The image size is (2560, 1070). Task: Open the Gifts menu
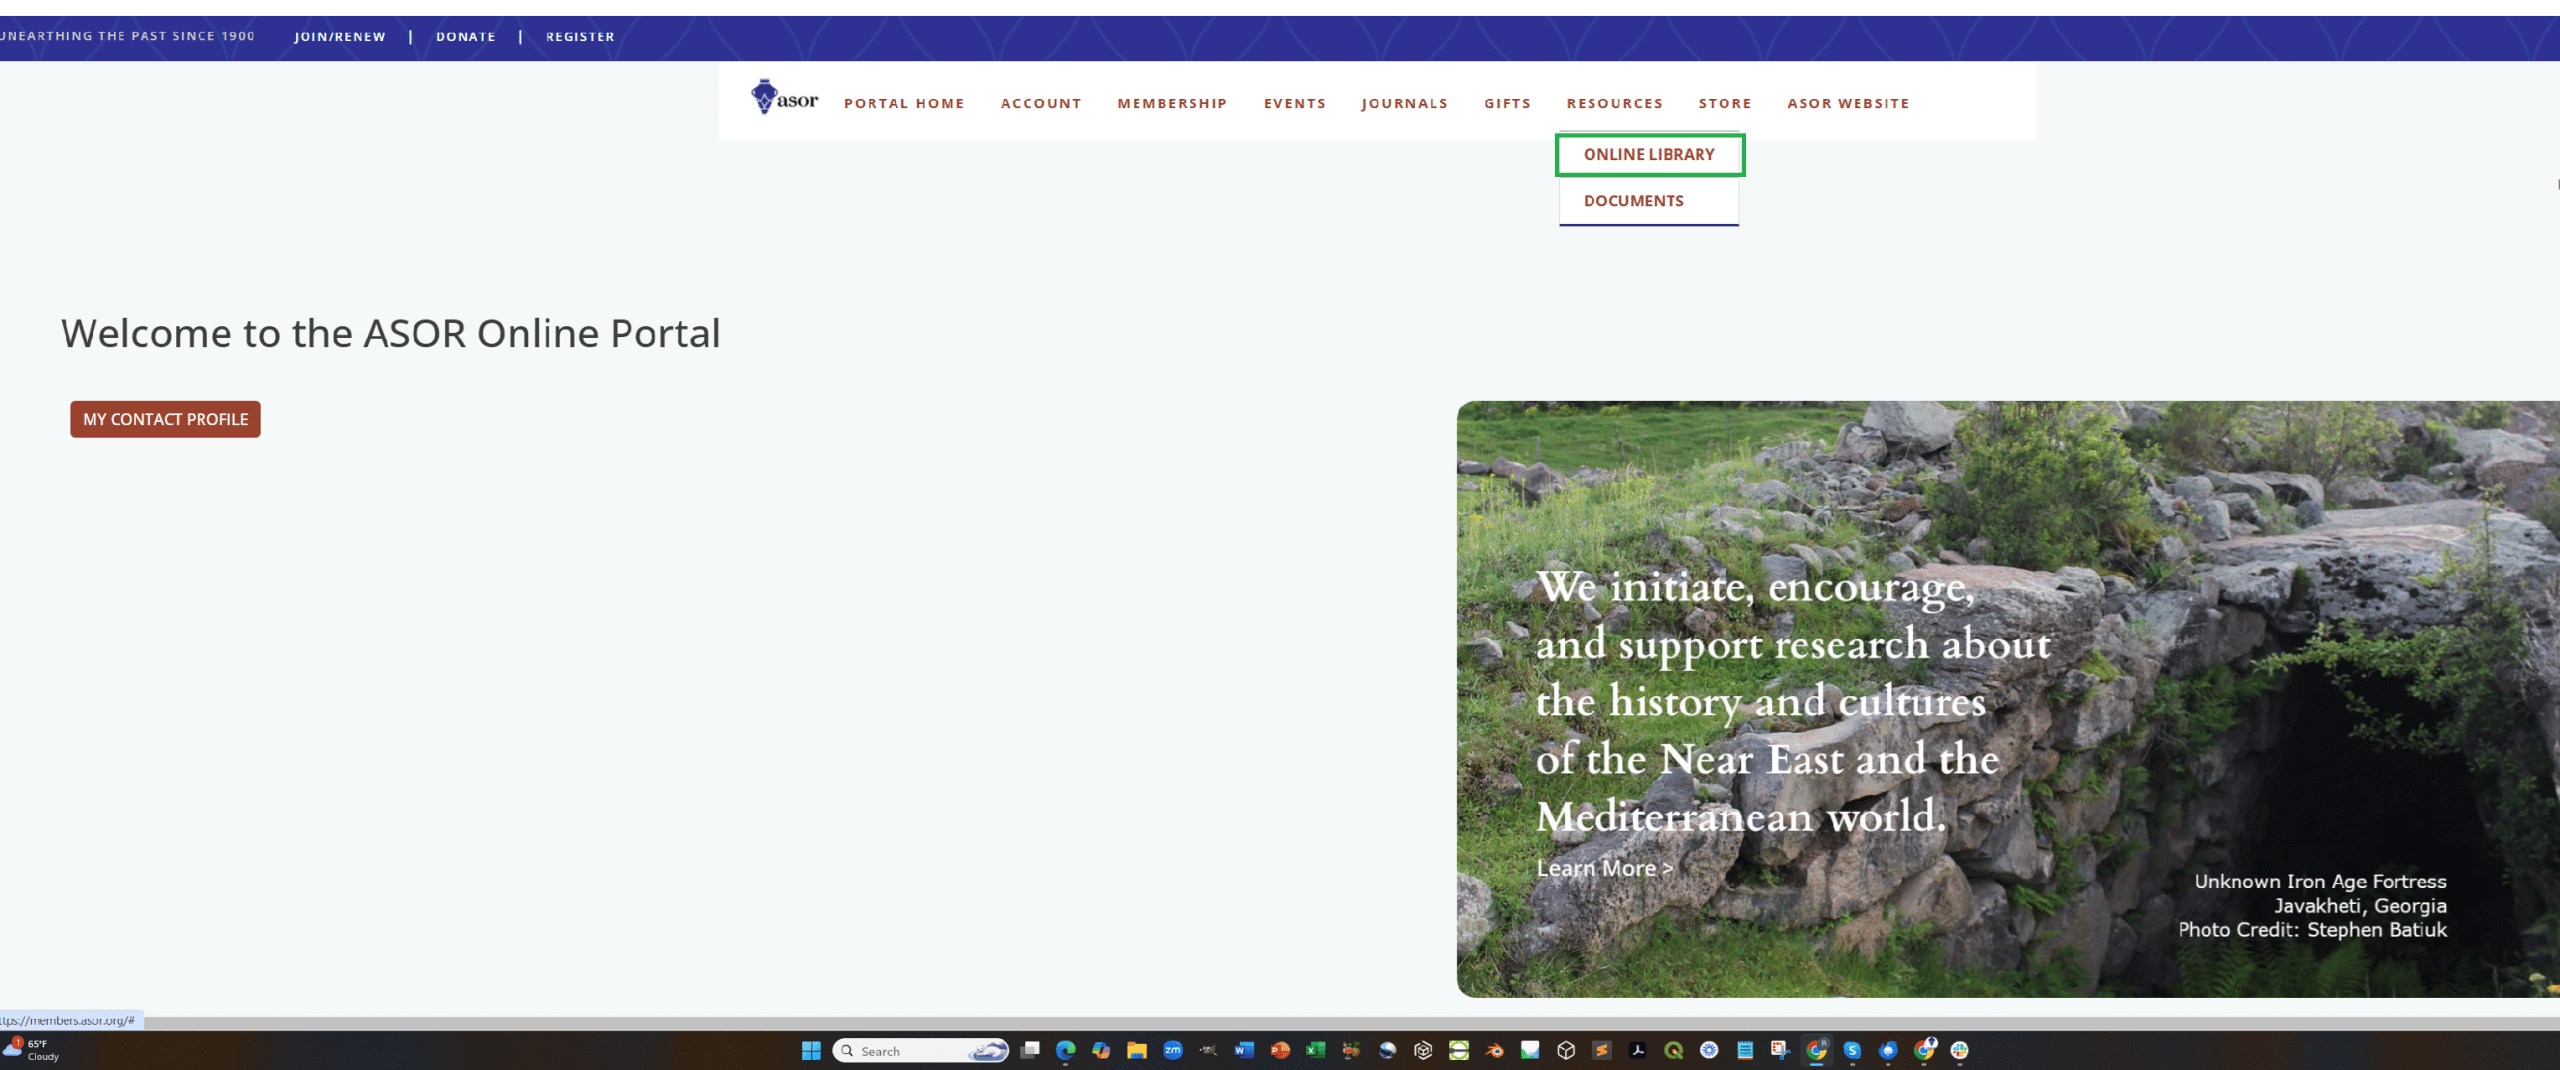pyautogui.click(x=1507, y=103)
